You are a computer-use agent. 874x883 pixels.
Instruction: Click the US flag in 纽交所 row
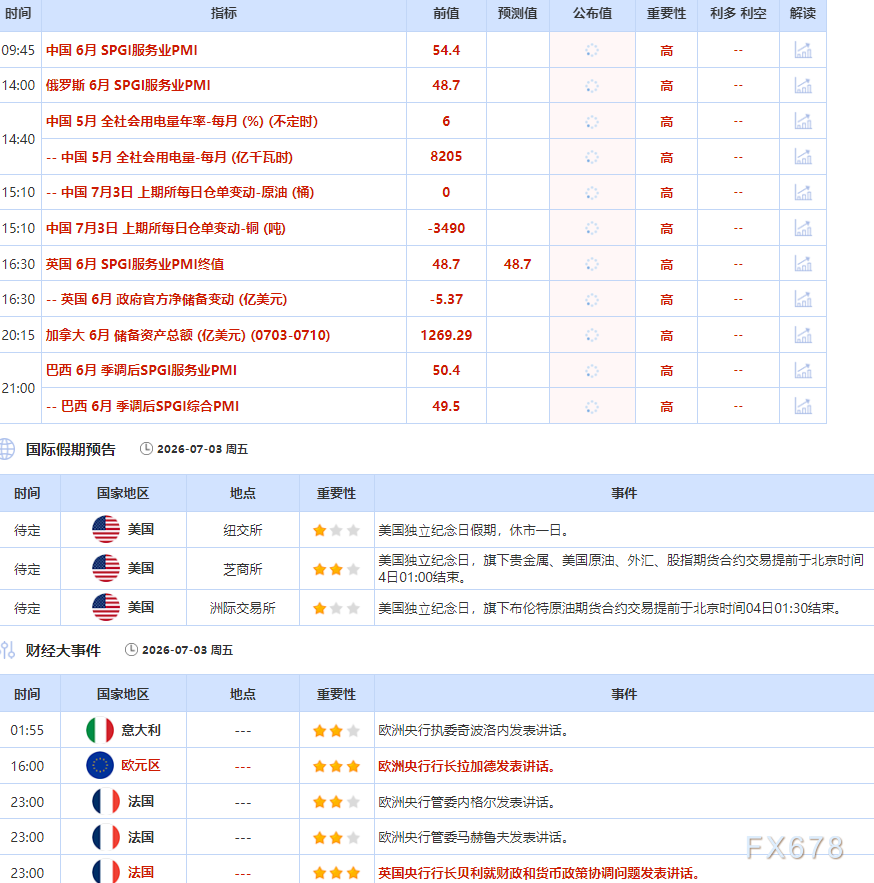[x=106, y=529]
